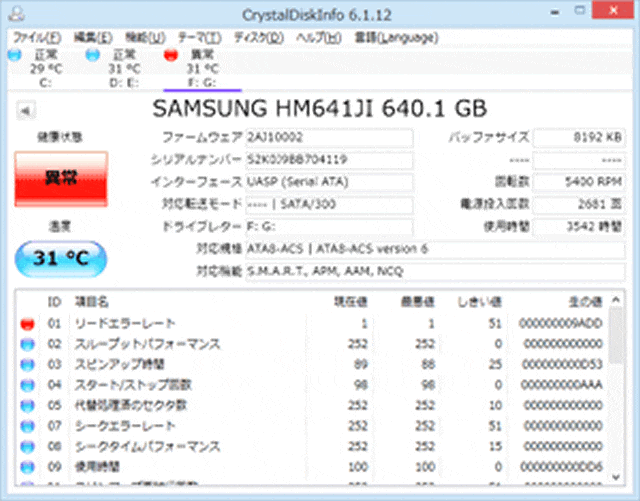Viewport: 640px width, 501px height.
Task: Open the ディスク(D) menu
Action: pos(259,38)
